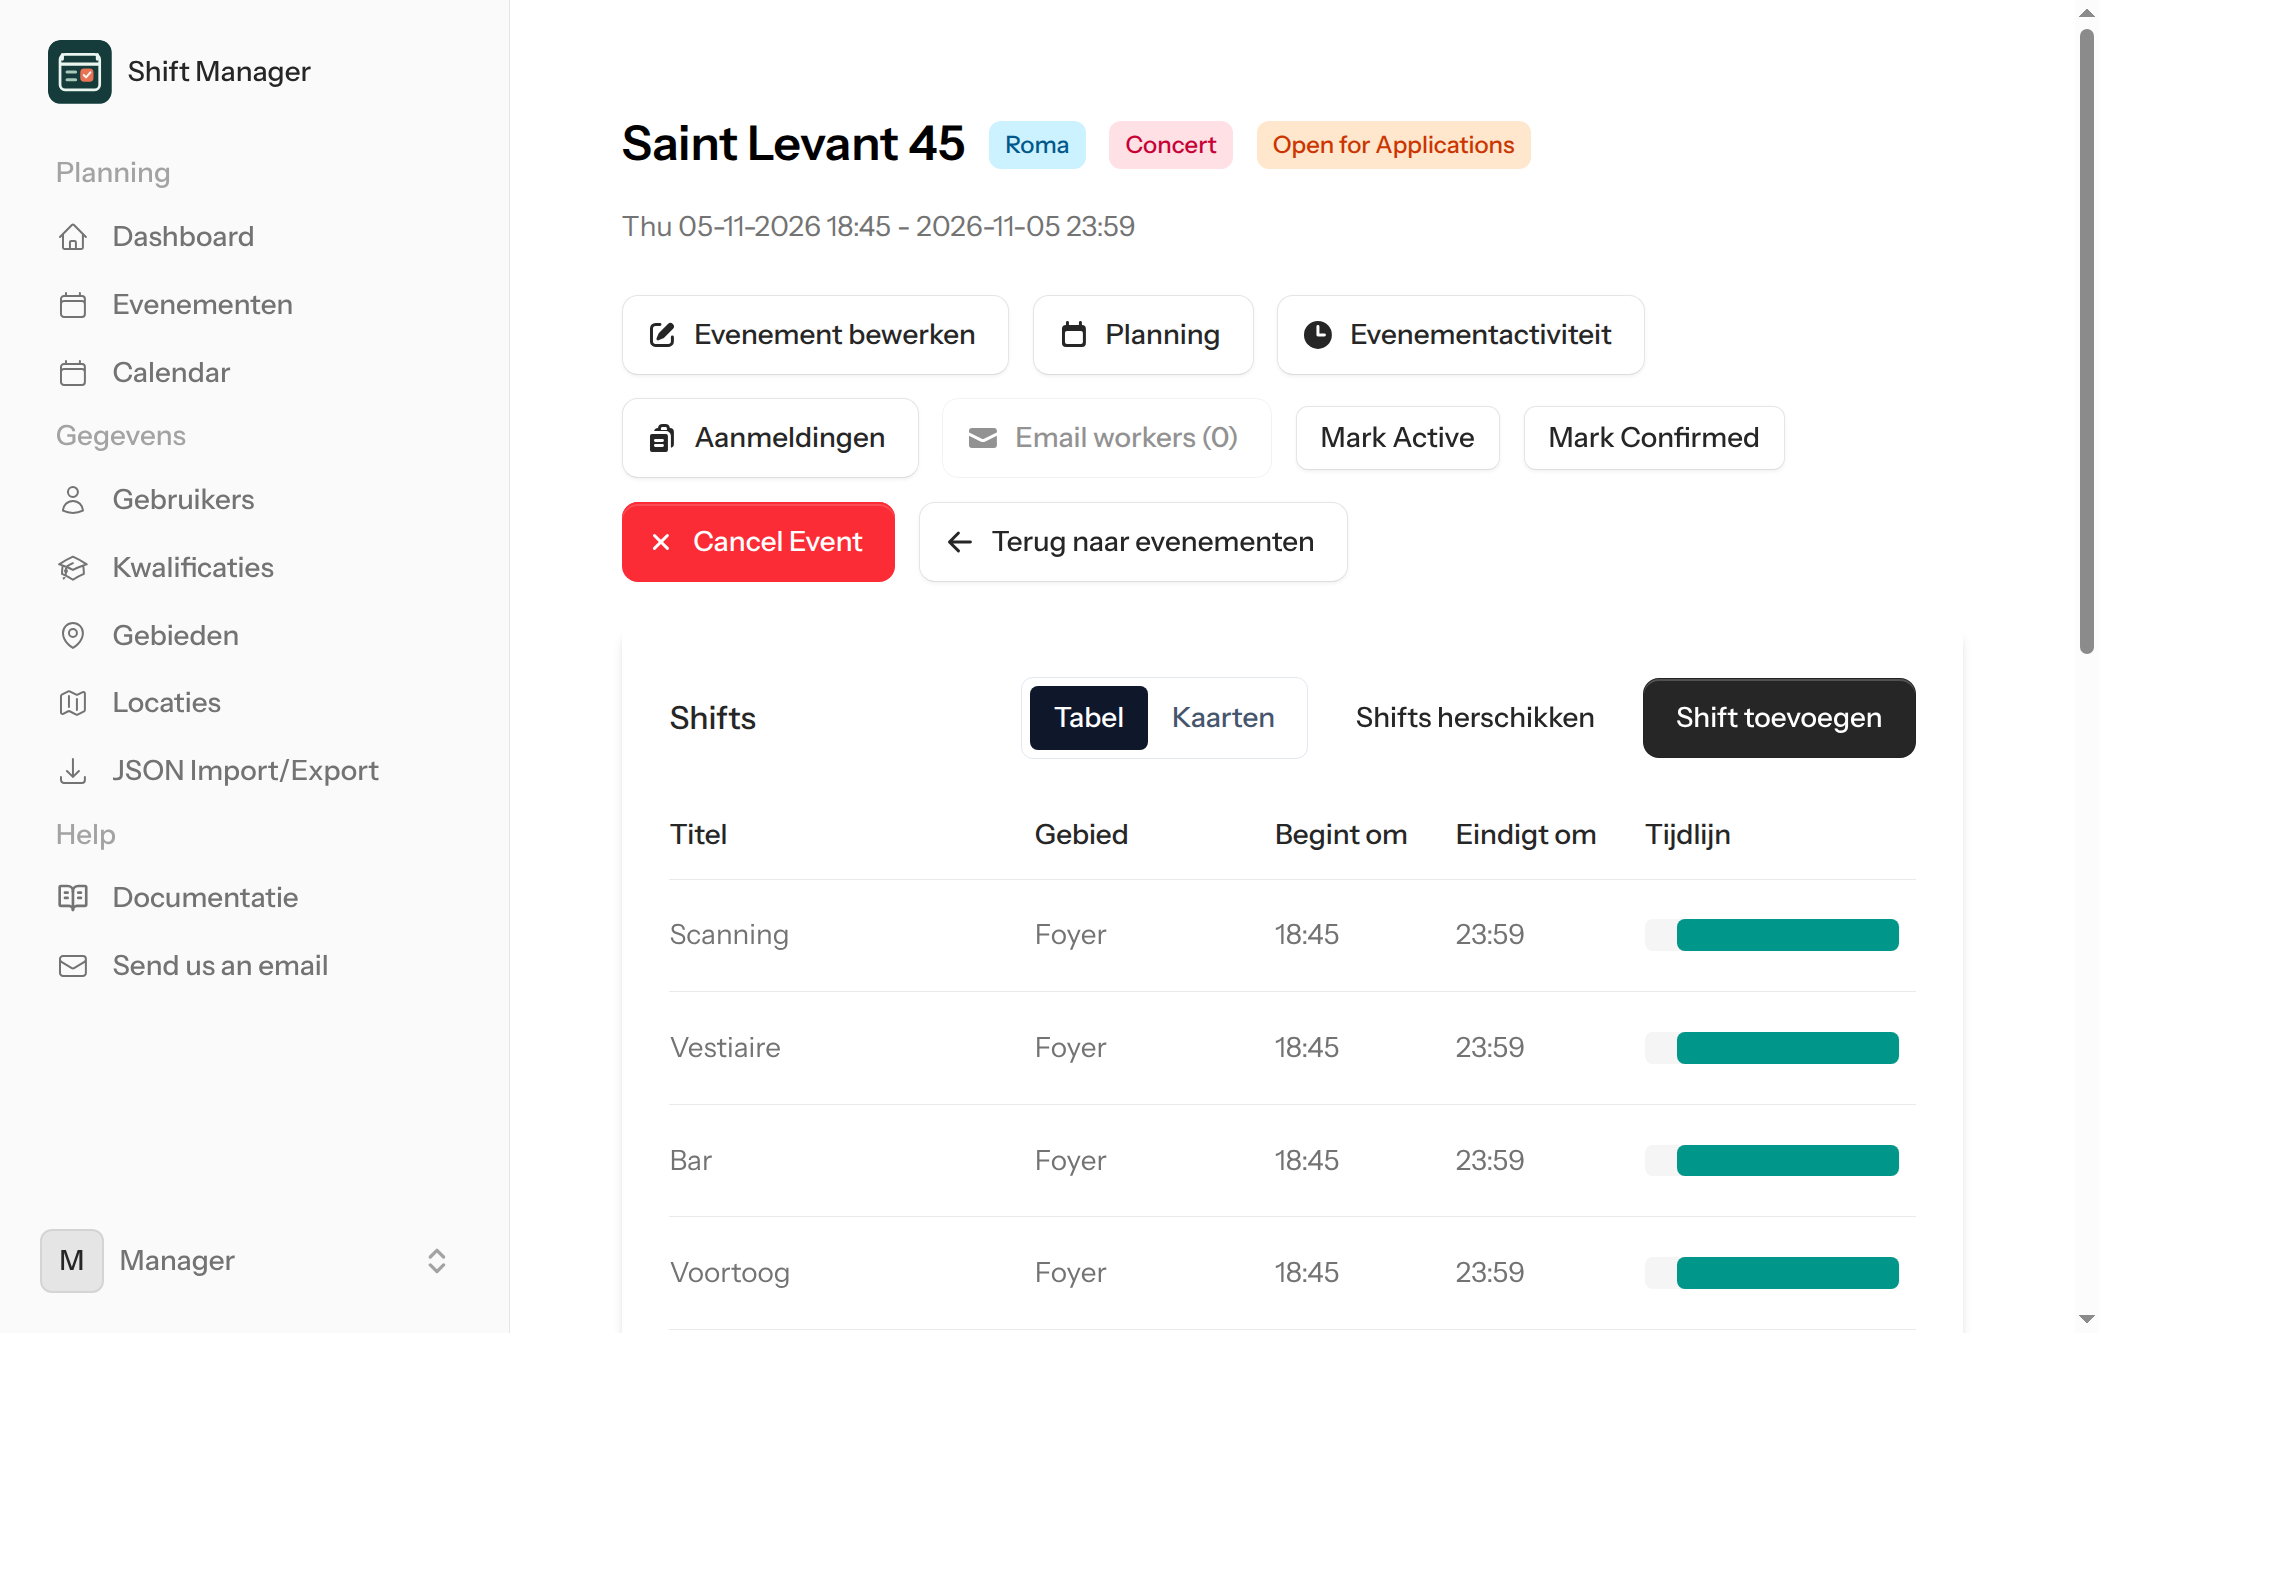The width and height of the screenshot is (2295, 1594).
Task: Open Dashboard via its home icon
Action: point(73,237)
